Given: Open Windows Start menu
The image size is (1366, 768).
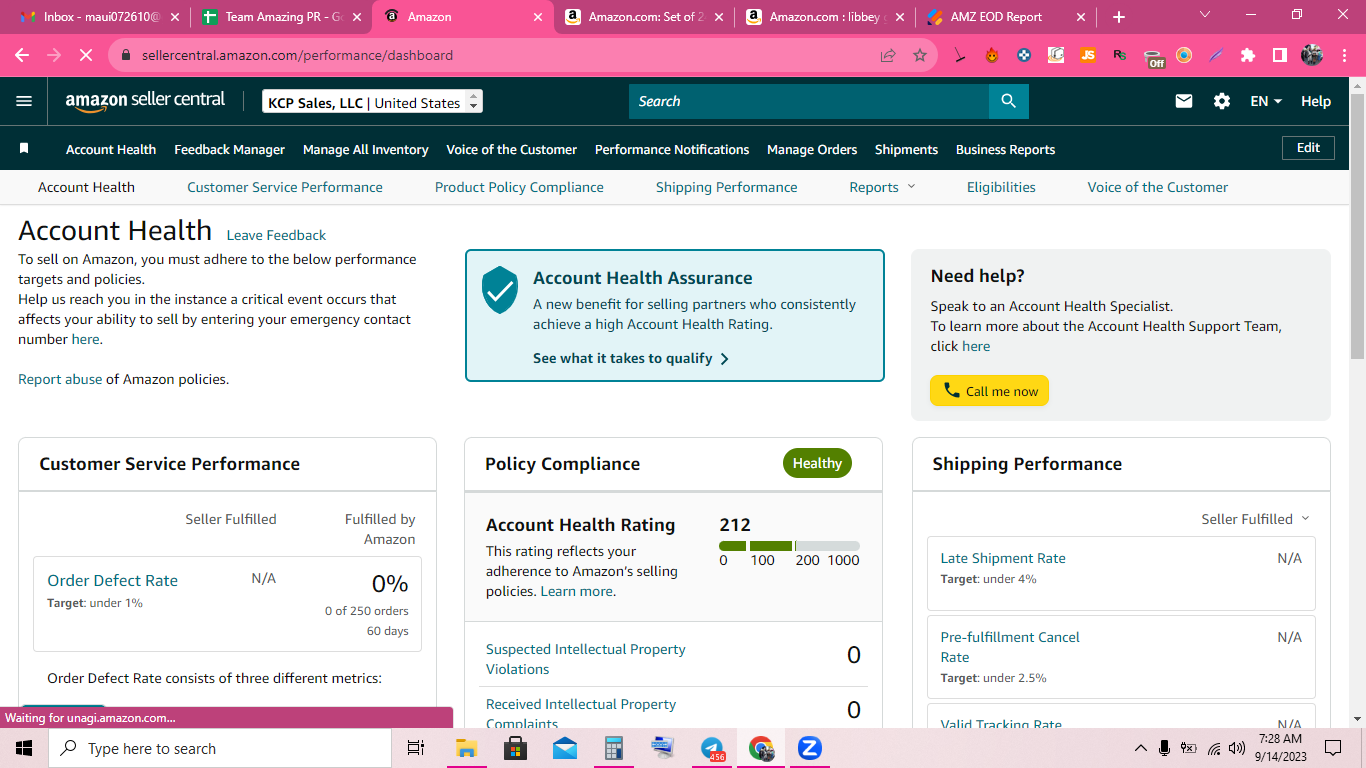Looking at the screenshot, I should (x=24, y=748).
